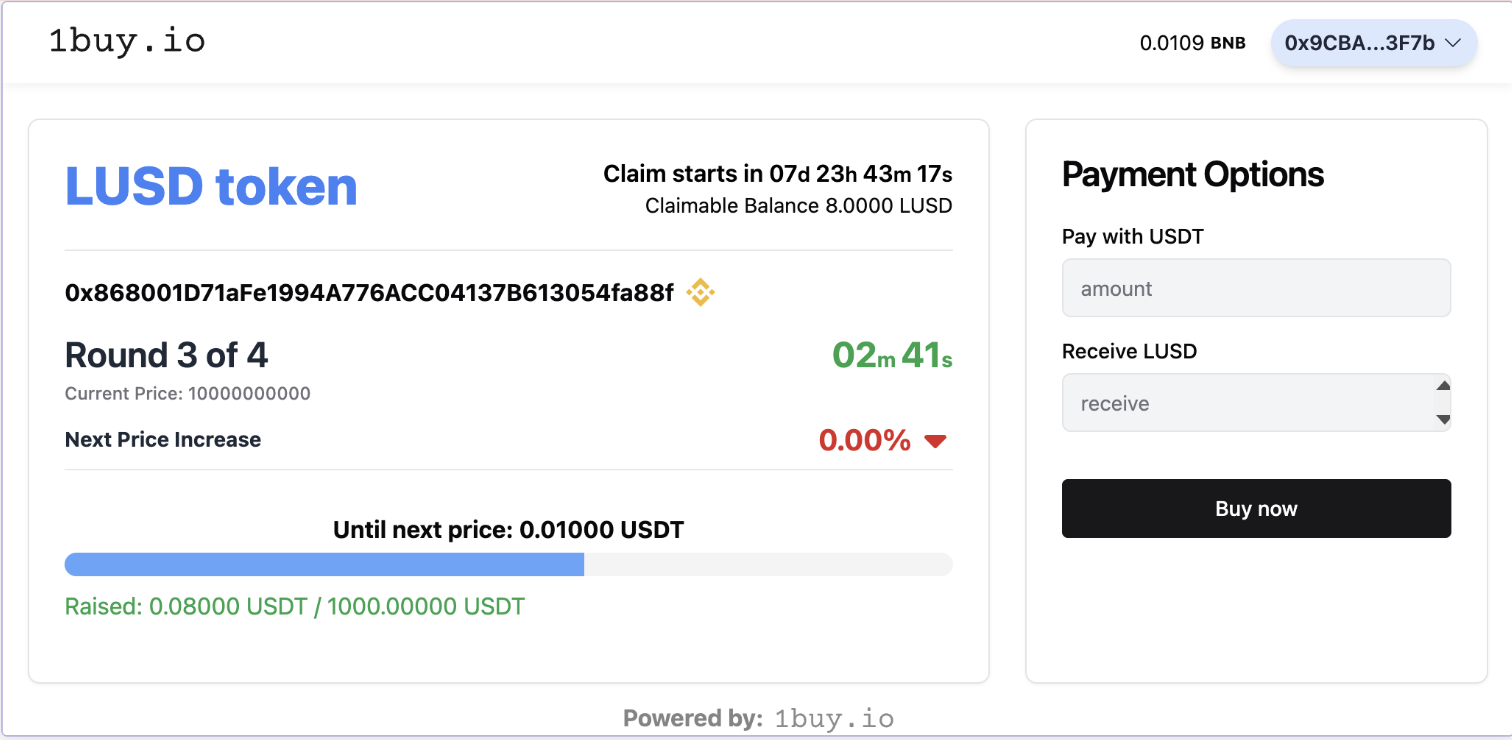1512x740 pixels.
Task: Click the green 02m 41s round timer
Action: [x=892, y=355]
